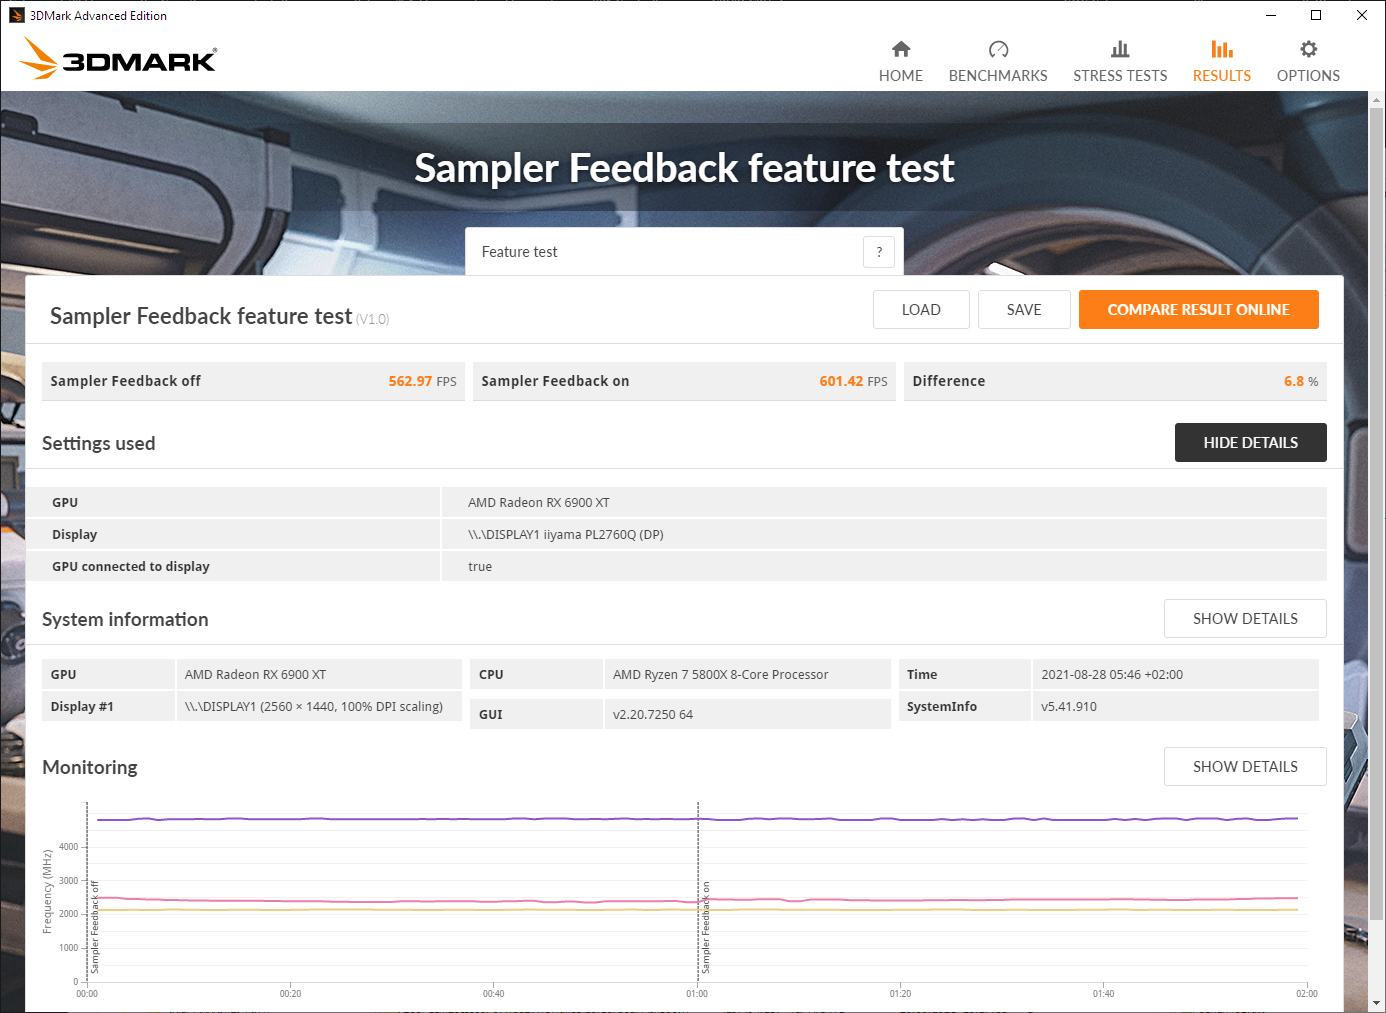
Task: Click the Feature test label
Action: click(x=519, y=252)
